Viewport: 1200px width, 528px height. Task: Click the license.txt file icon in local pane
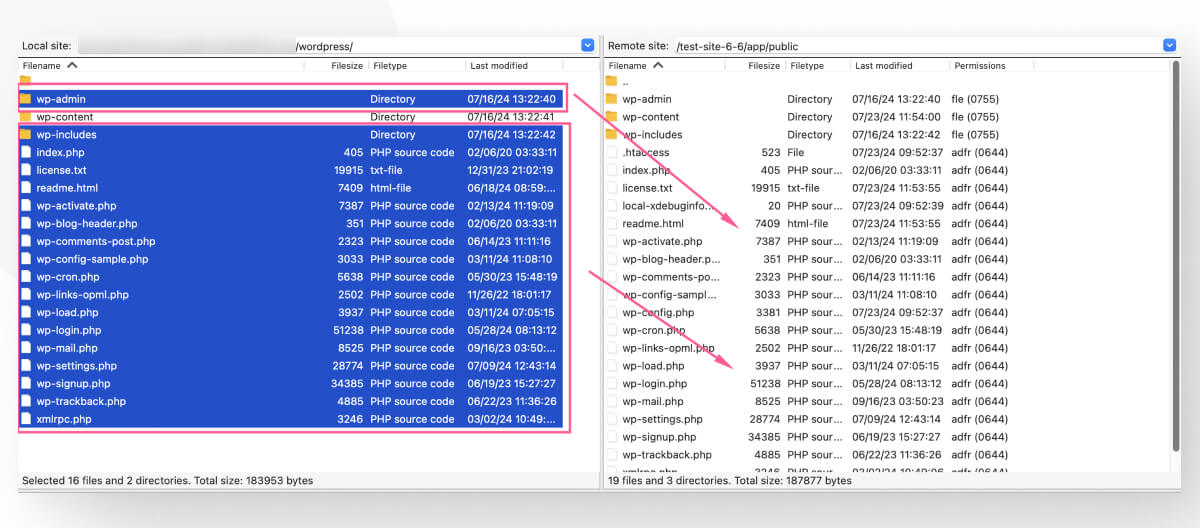point(26,170)
